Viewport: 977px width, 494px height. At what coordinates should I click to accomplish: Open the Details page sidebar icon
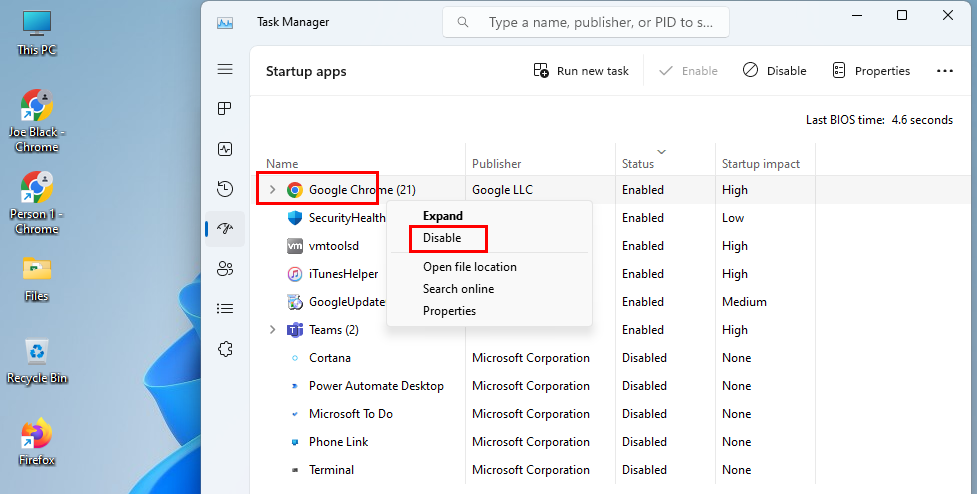(x=225, y=308)
